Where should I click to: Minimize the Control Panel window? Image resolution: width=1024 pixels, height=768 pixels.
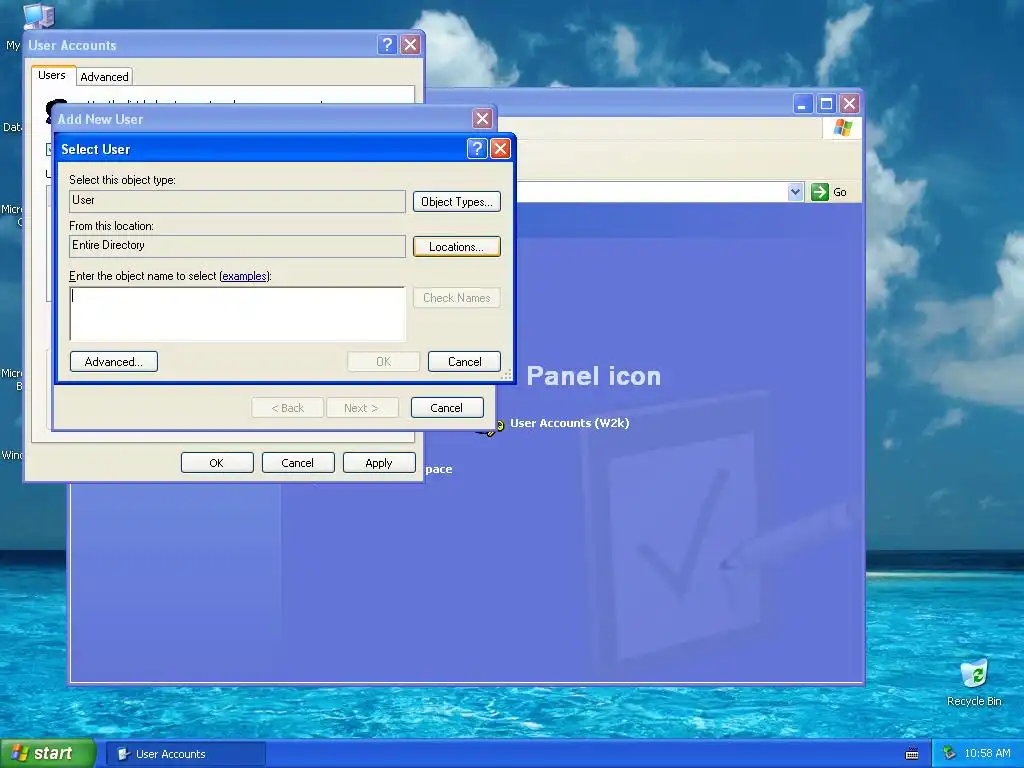[803, 103]
